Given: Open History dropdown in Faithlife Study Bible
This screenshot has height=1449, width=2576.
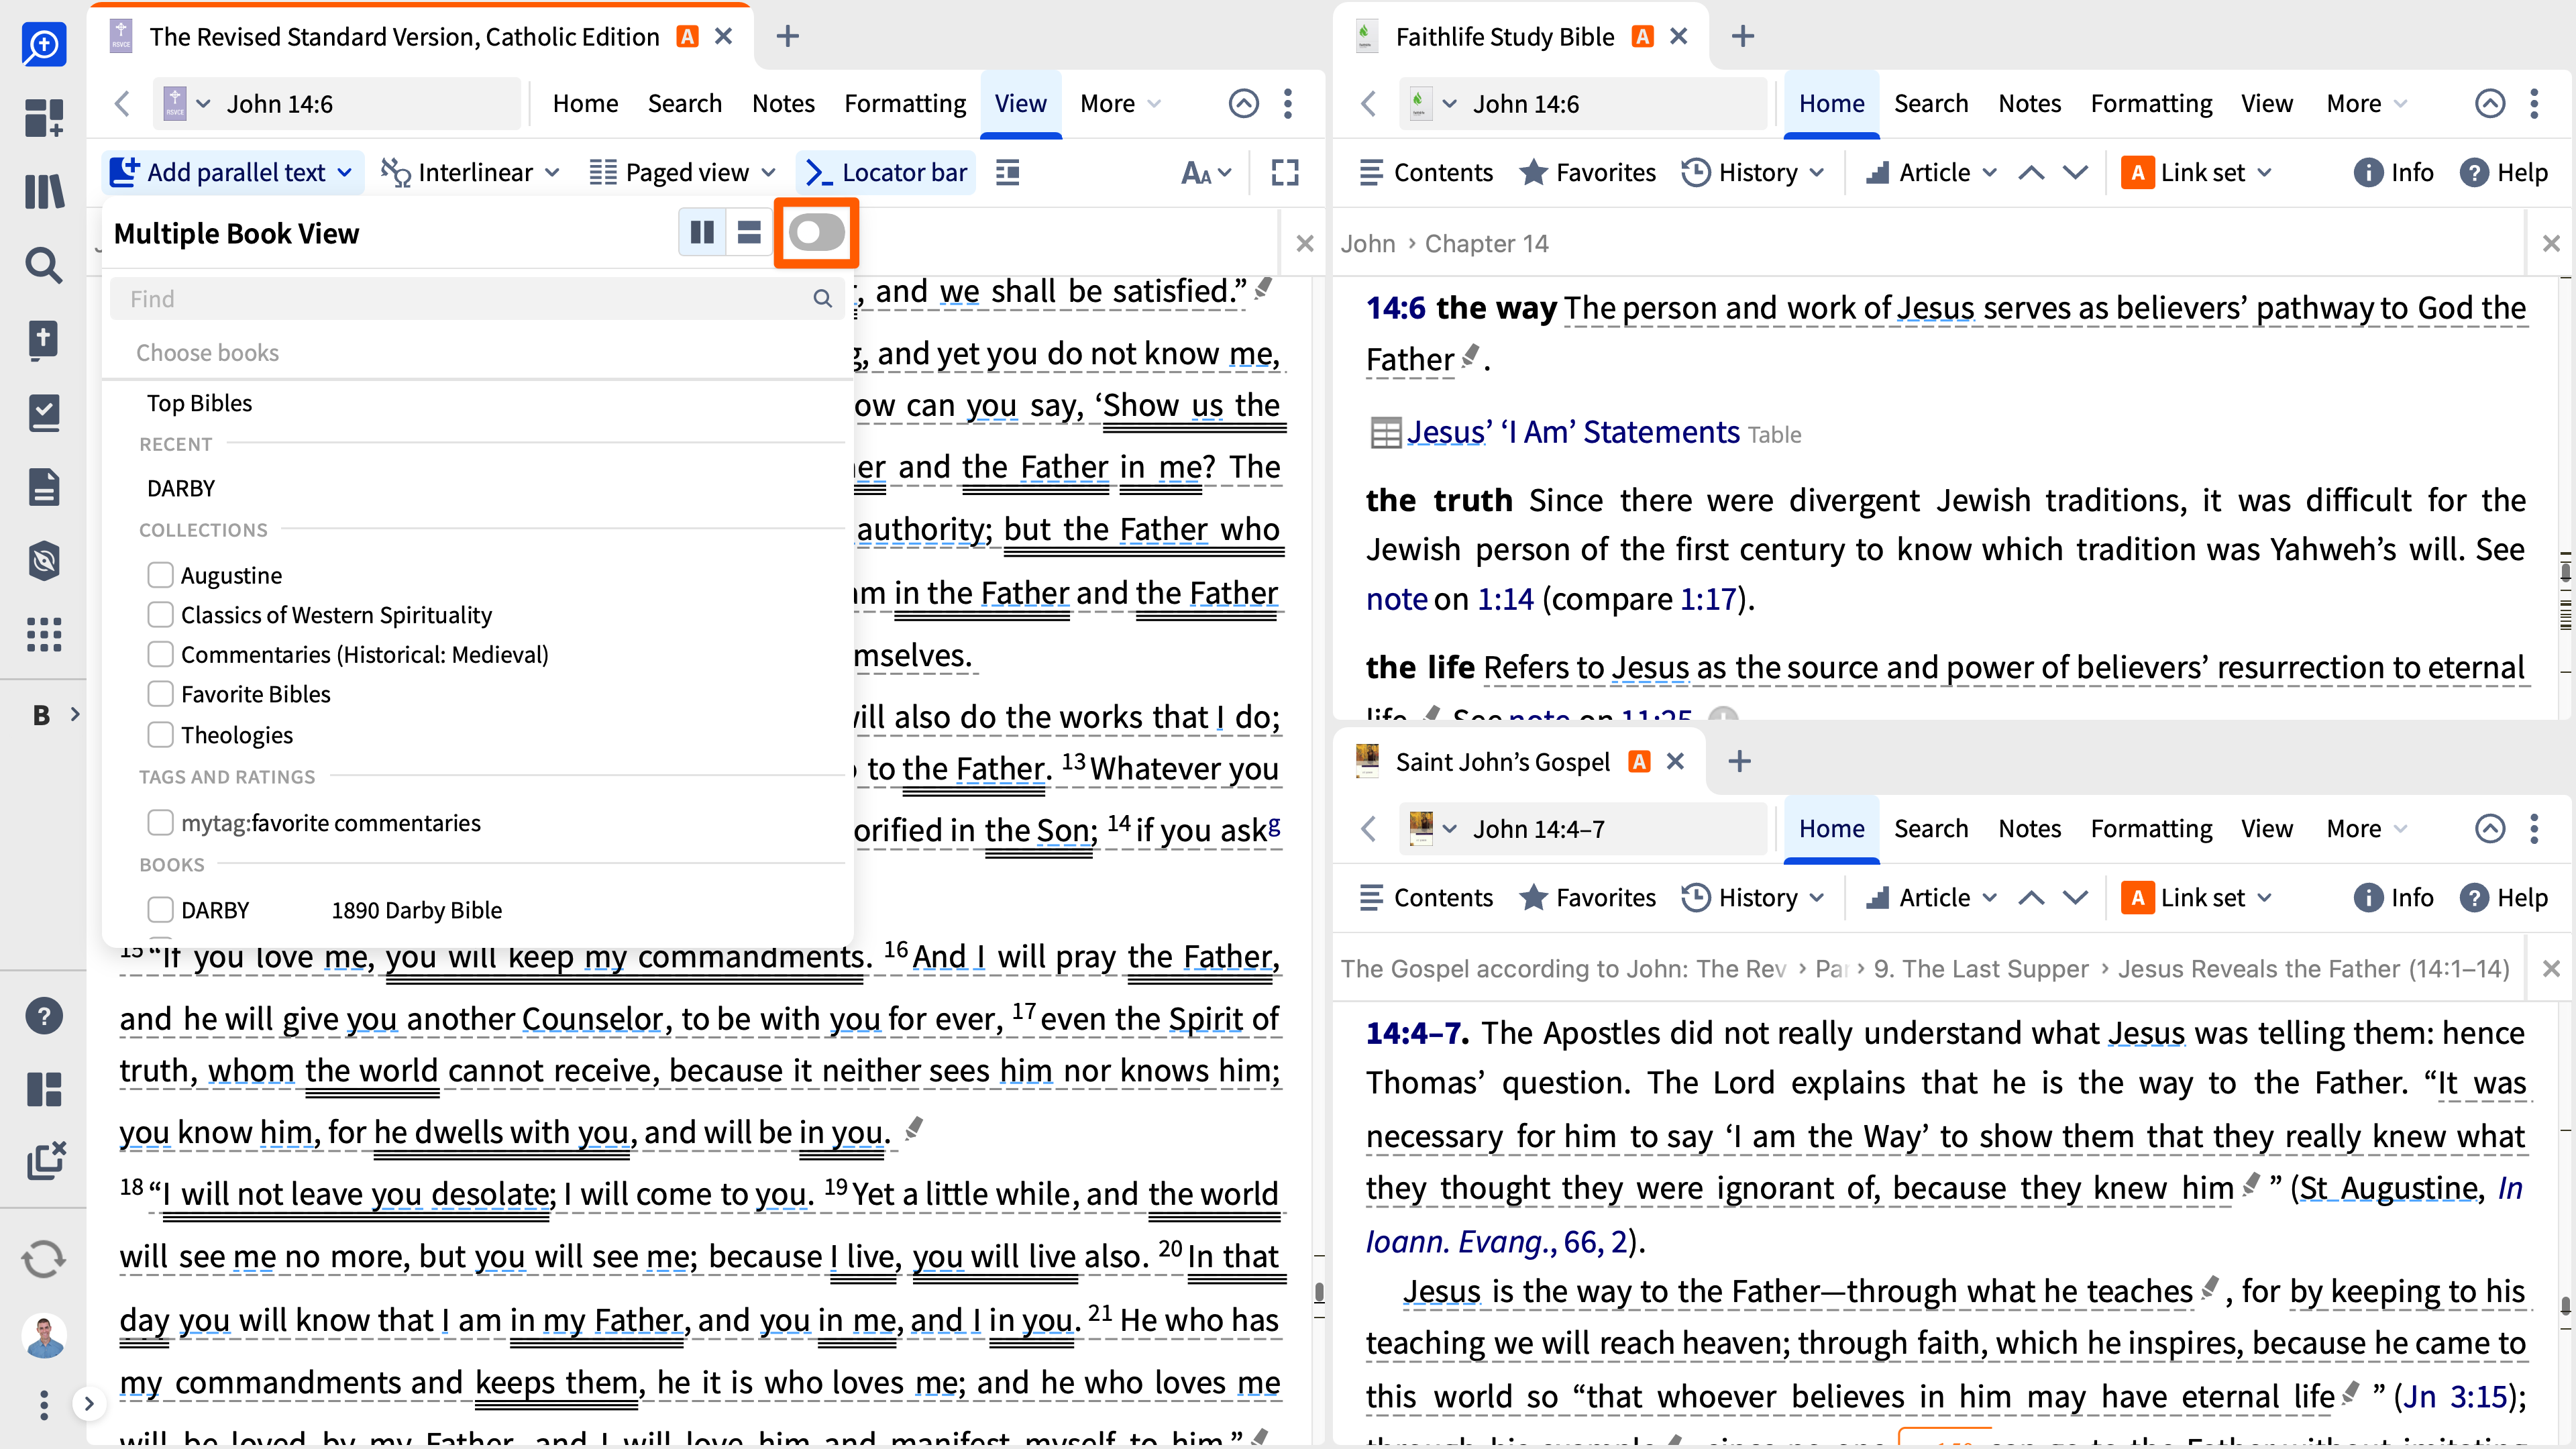Looking at the screenshot, I should point(1753,173).
